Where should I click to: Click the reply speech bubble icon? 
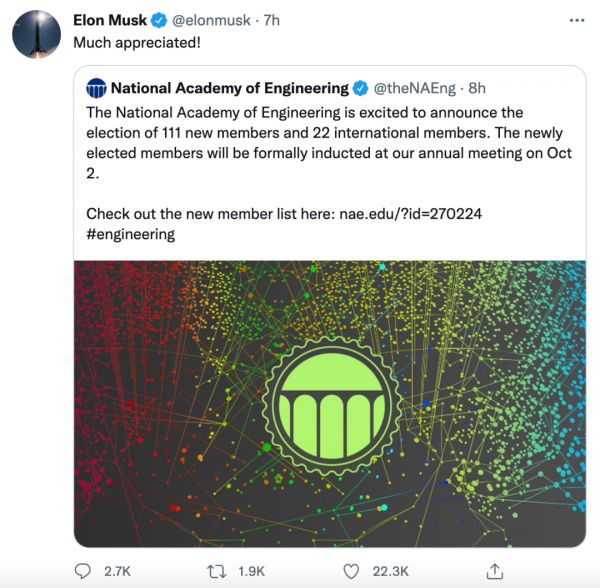[x=83, y=570]
